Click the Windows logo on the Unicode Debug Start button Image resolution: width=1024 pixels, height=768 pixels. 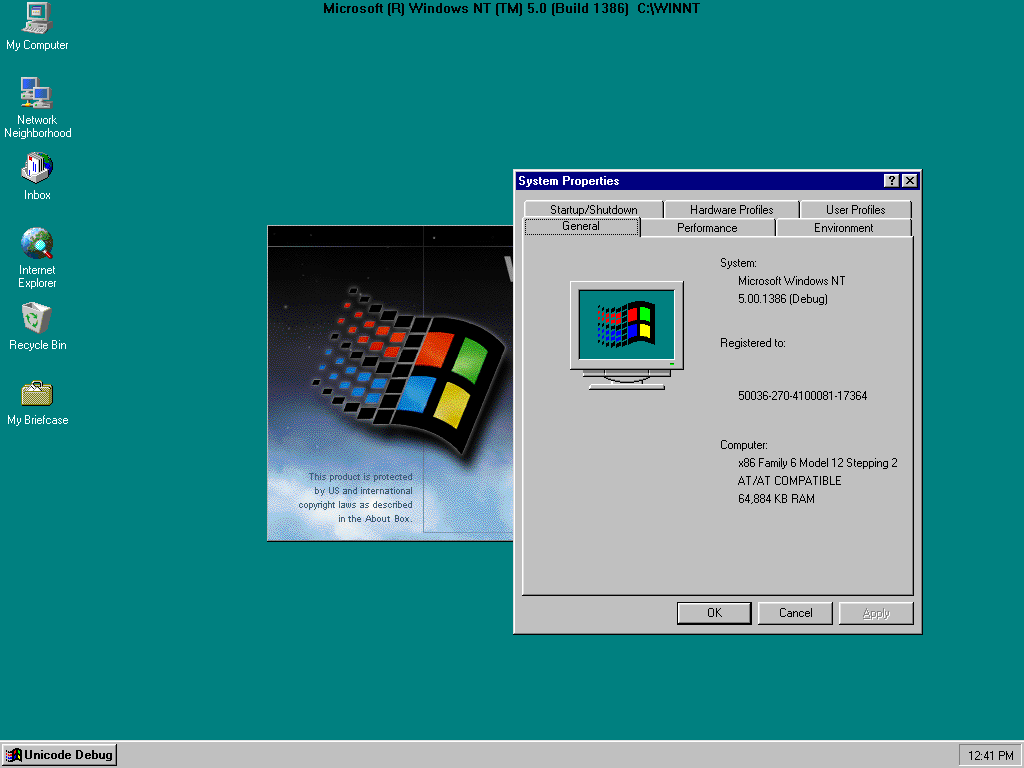[13, 755]
